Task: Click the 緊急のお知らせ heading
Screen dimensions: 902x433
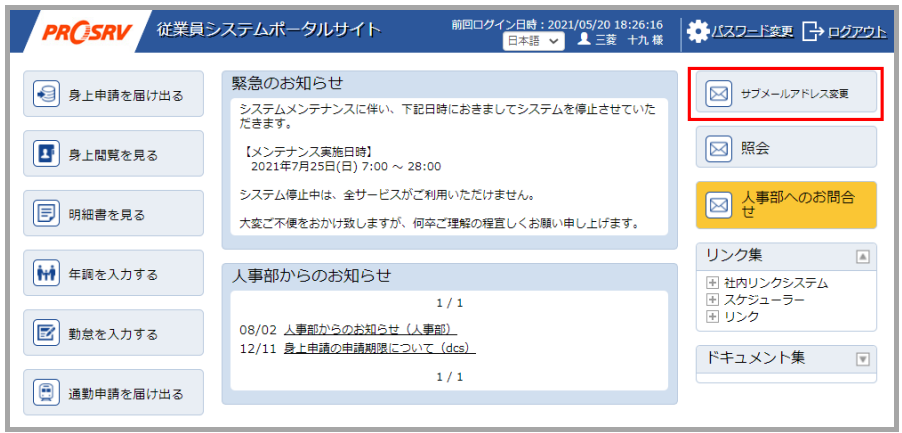Action: point(288,83)
